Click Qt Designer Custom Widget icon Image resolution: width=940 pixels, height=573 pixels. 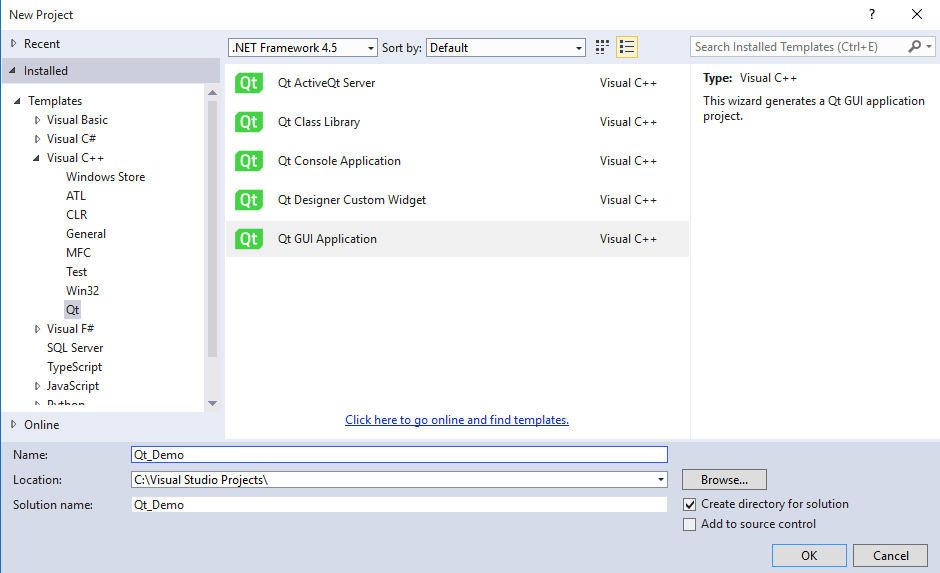coord(249,200)
